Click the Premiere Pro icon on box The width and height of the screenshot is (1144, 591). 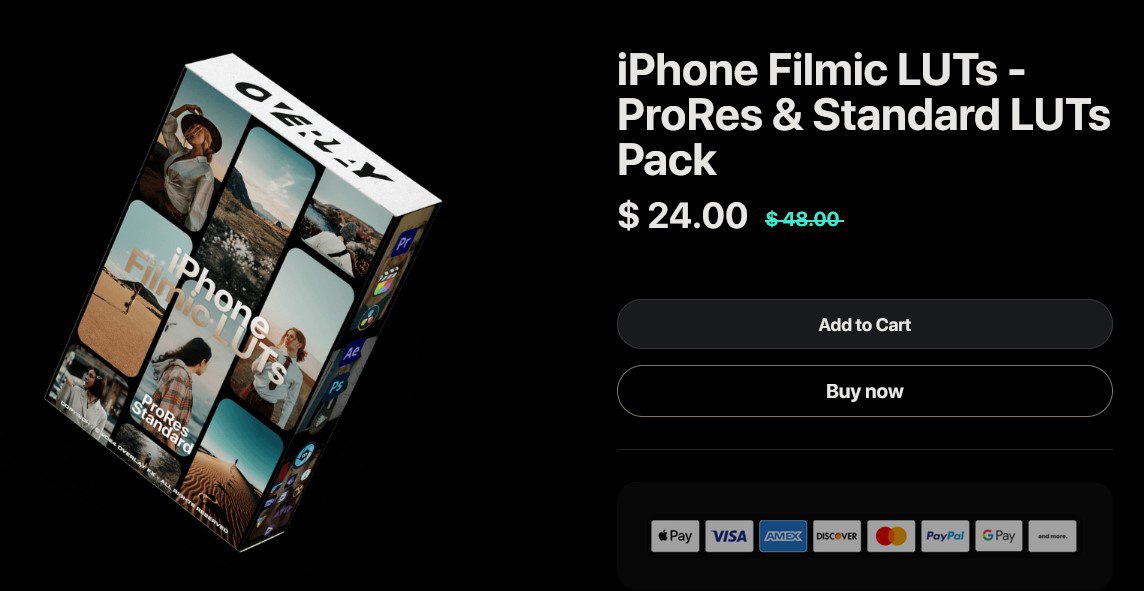[403, 241]
